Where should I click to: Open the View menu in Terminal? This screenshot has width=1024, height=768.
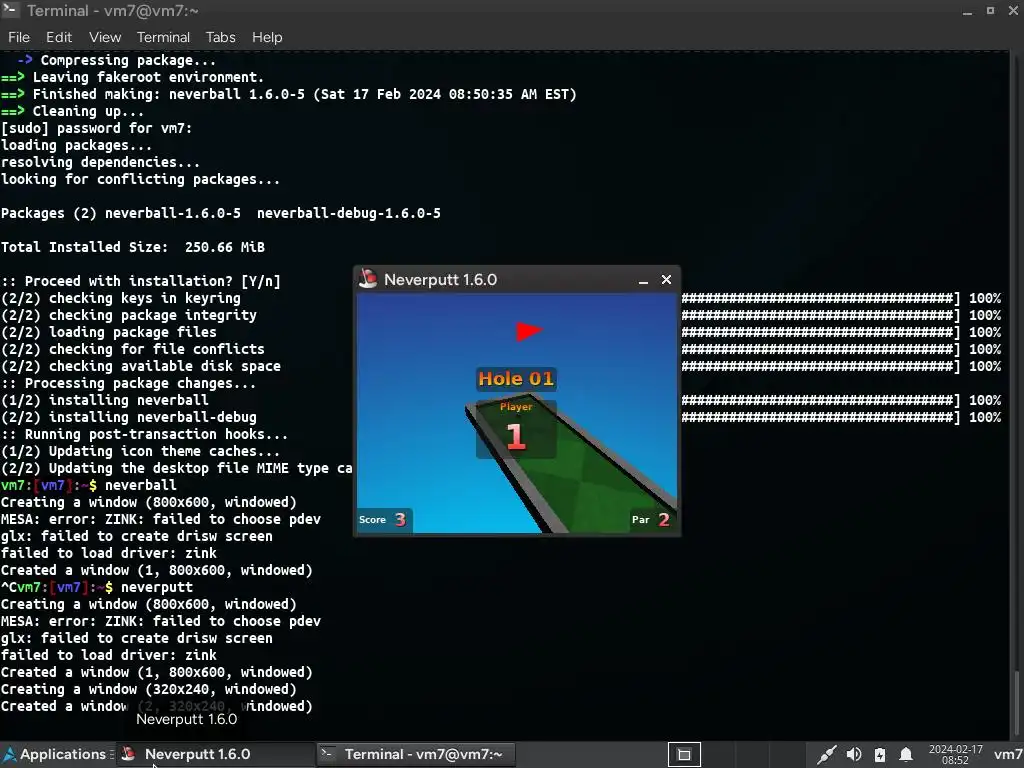pos(104,37)
